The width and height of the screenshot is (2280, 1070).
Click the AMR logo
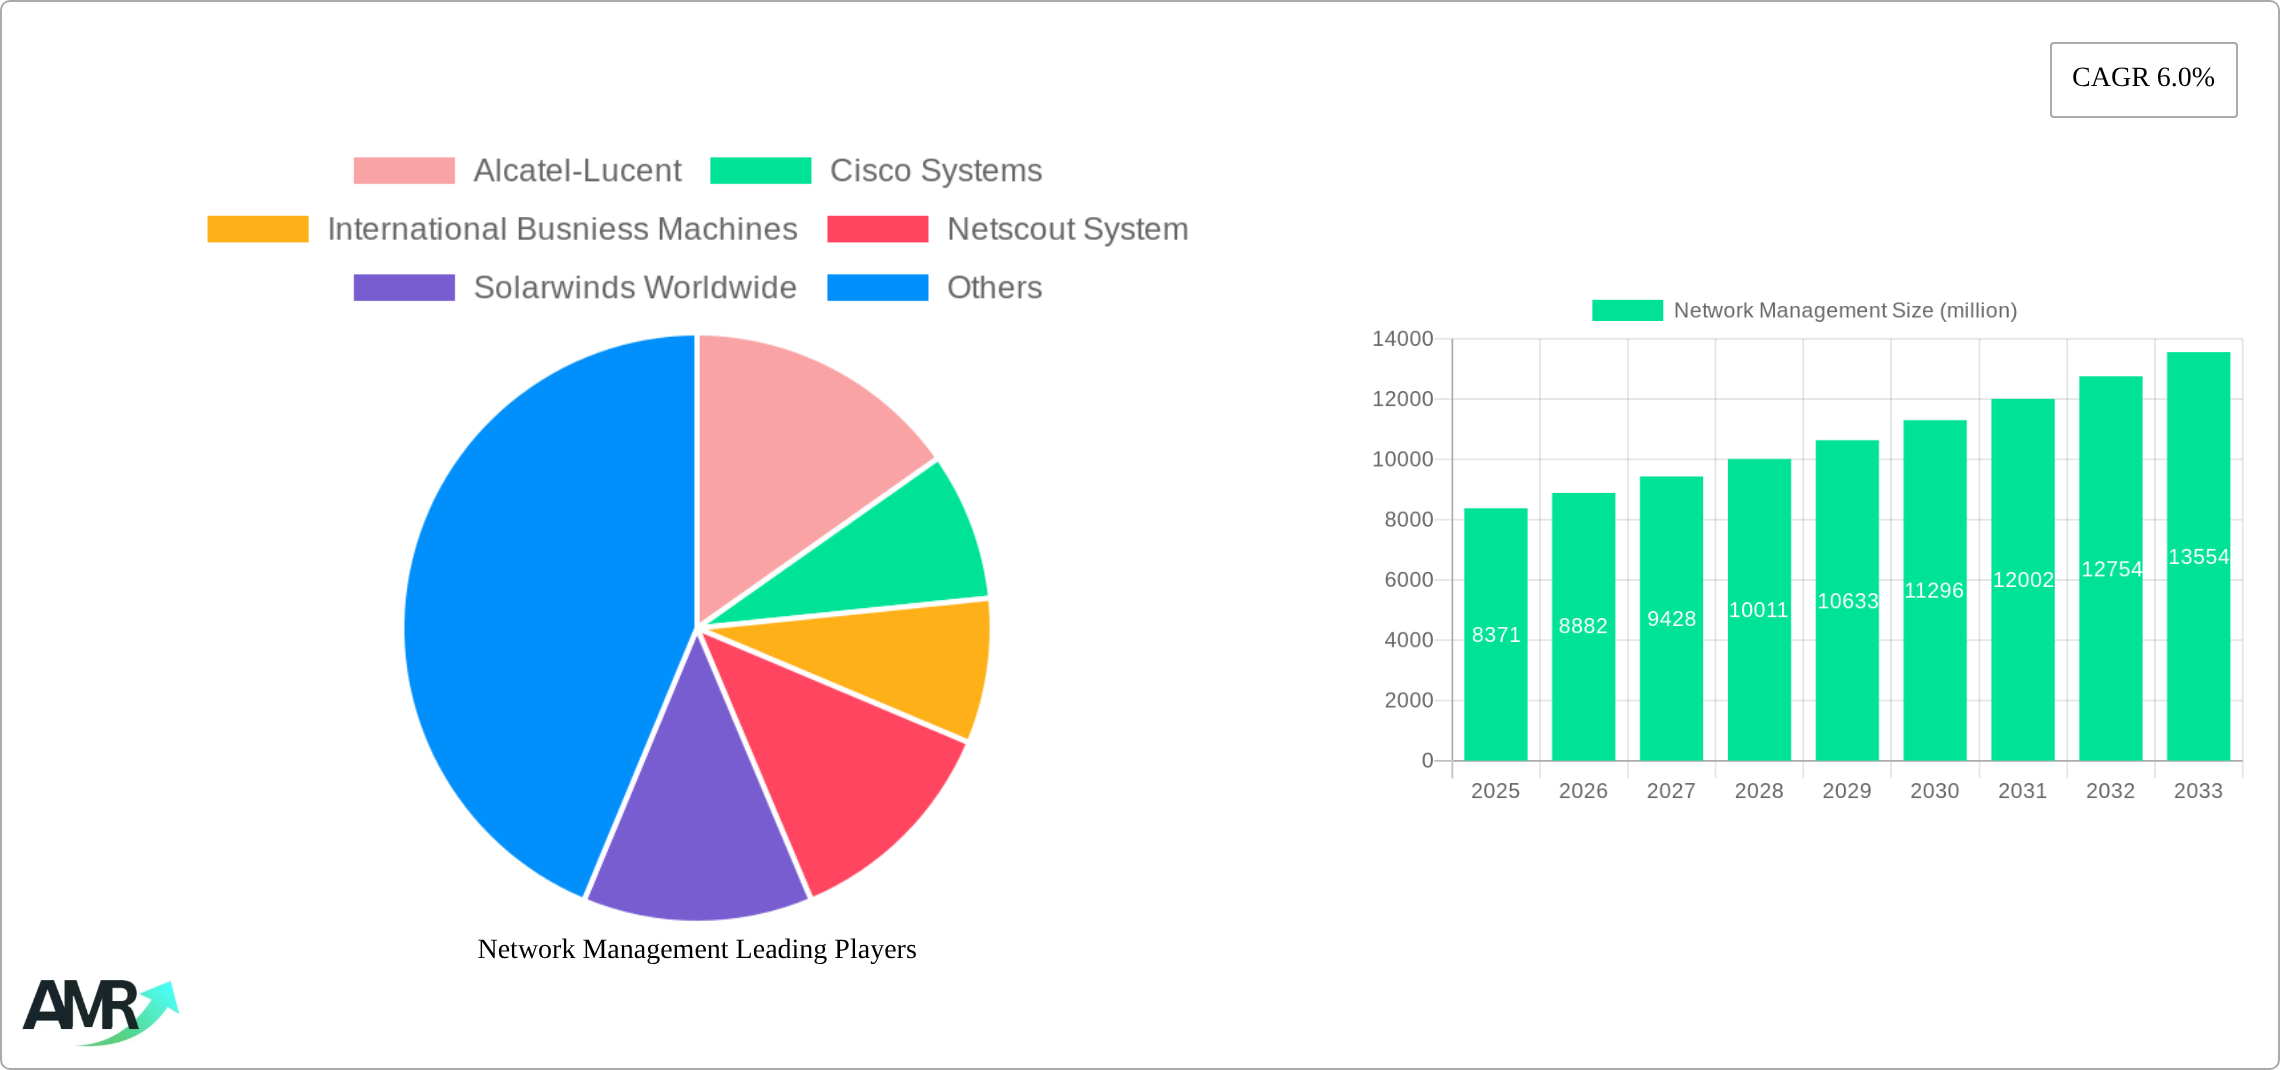[x=100, y=1010]
